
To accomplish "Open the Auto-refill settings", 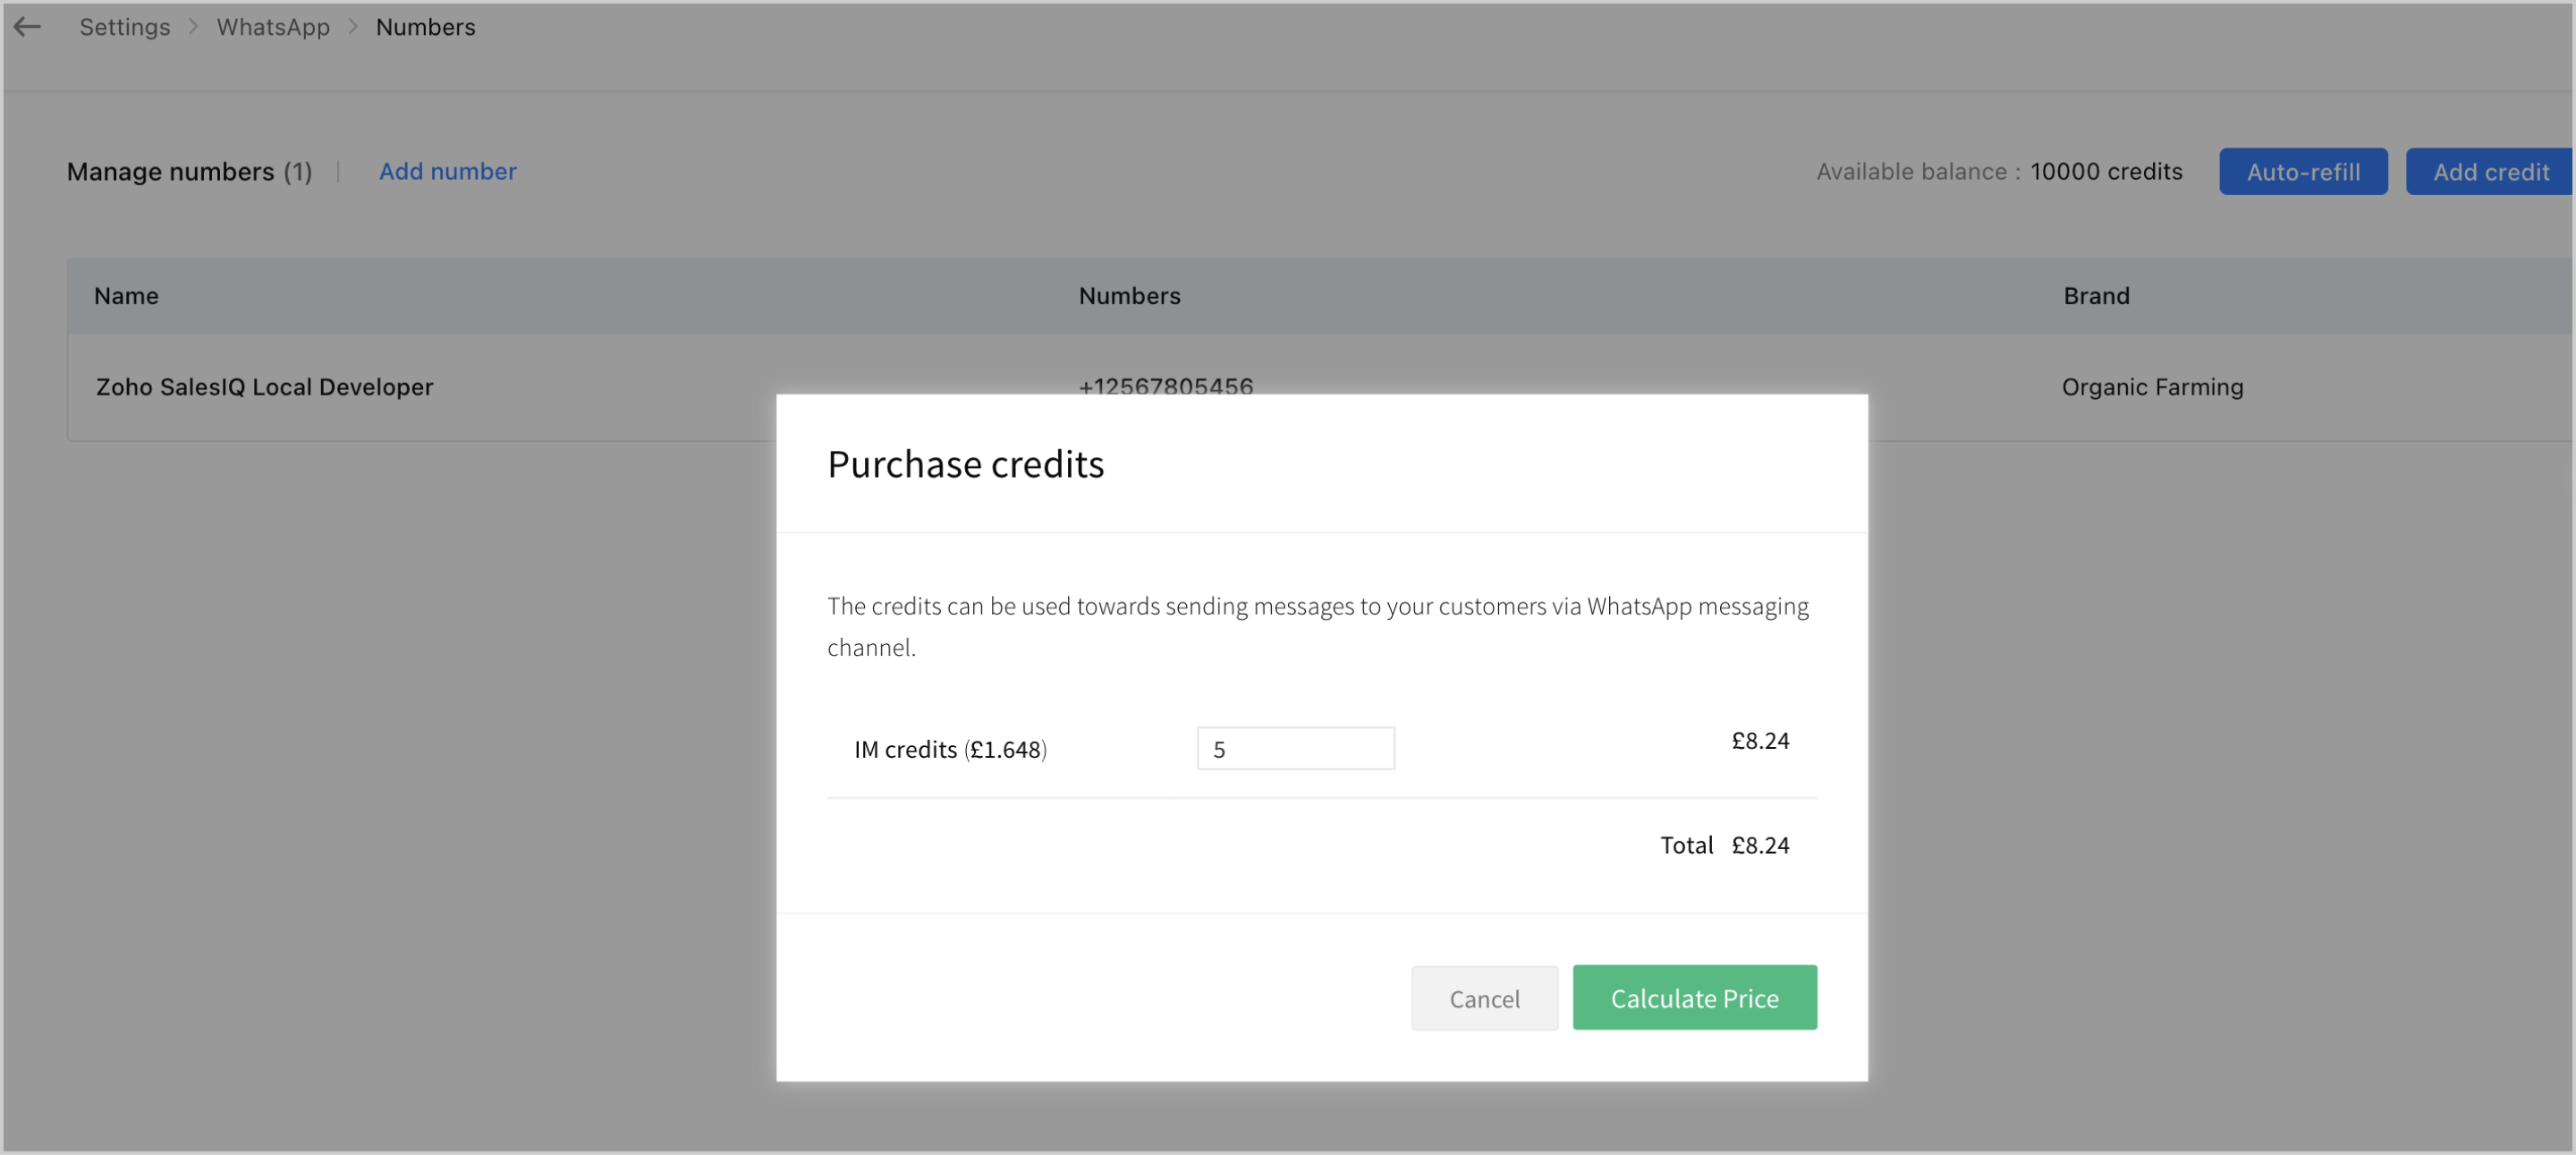I will tap(2302, 171).
